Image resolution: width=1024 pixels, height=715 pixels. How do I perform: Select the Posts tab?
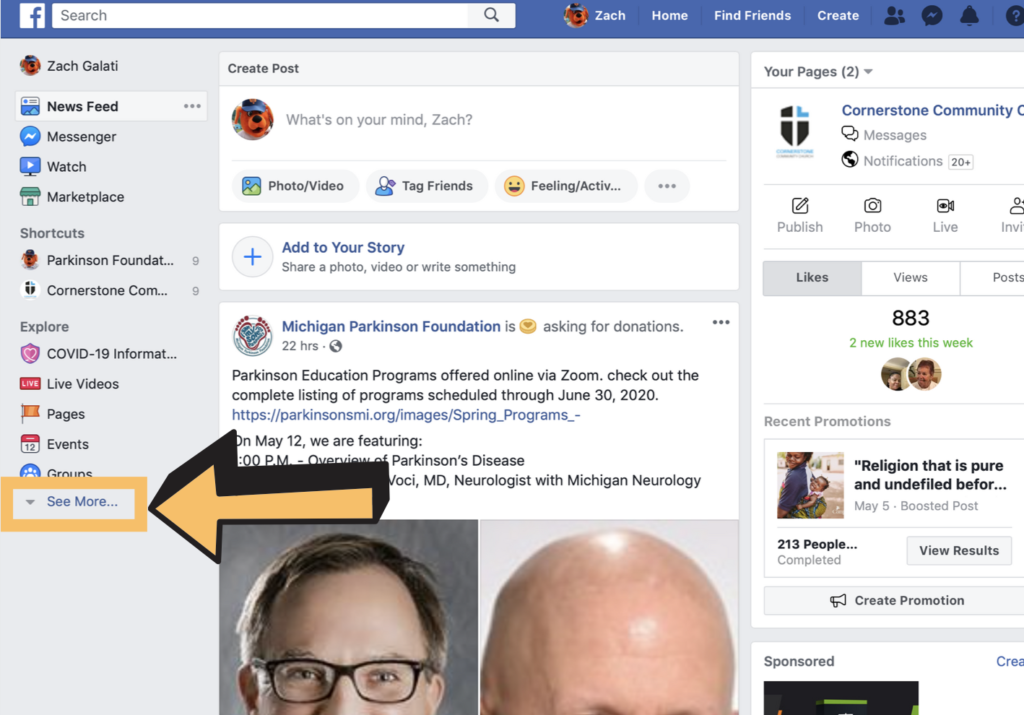[x=993, y=278]
